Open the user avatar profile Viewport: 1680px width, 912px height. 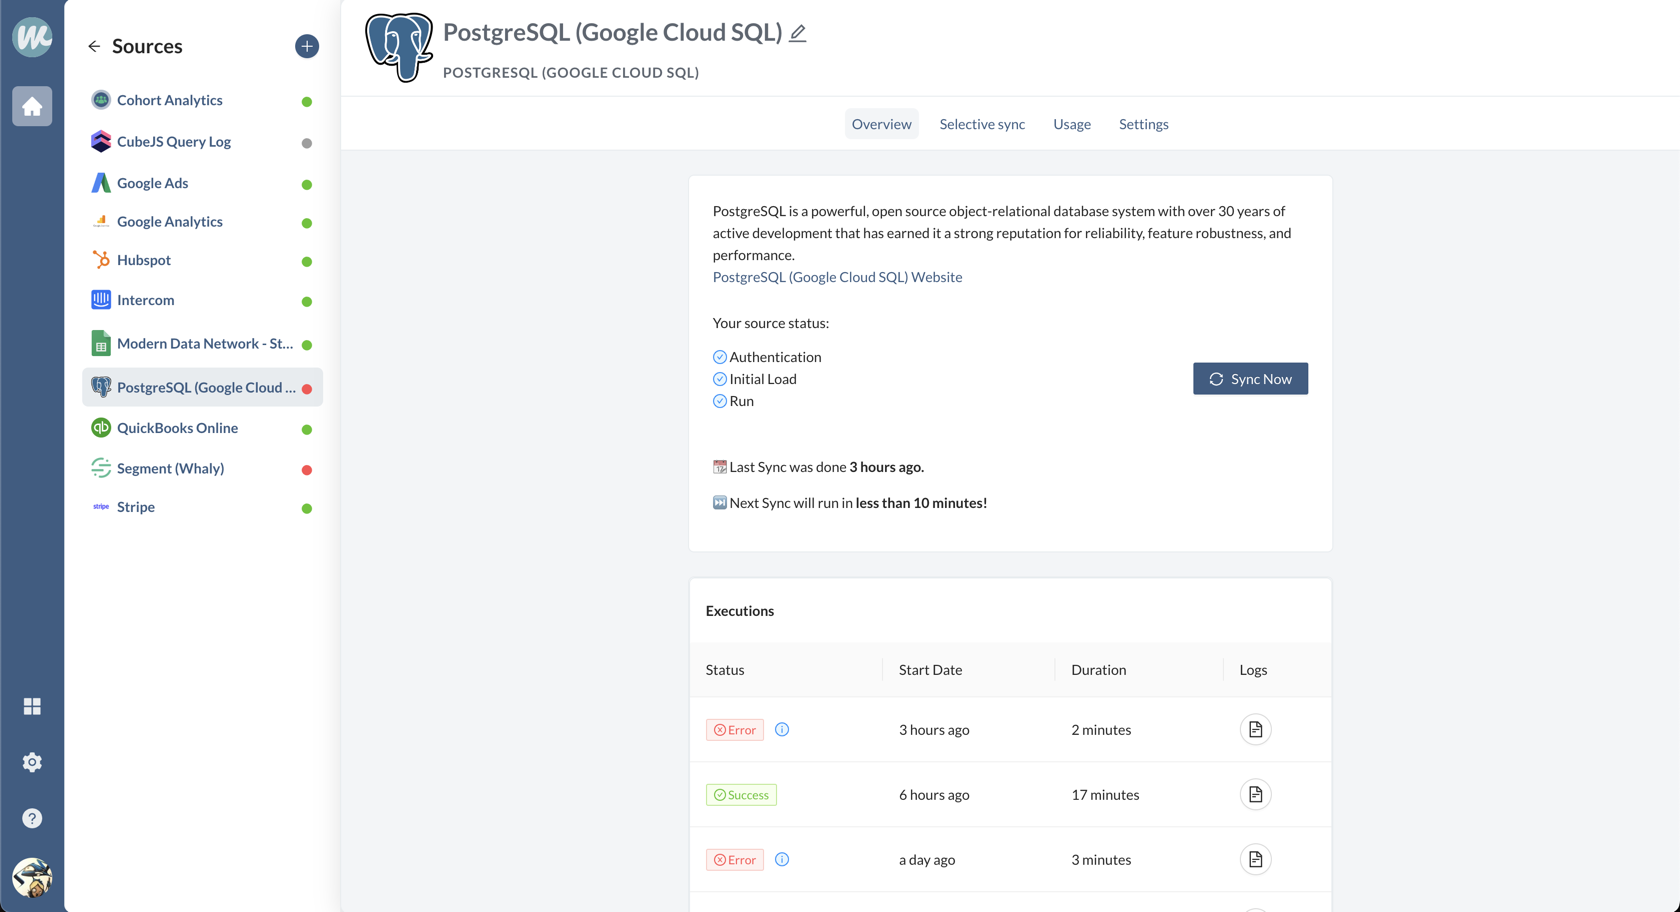[32, 877]
